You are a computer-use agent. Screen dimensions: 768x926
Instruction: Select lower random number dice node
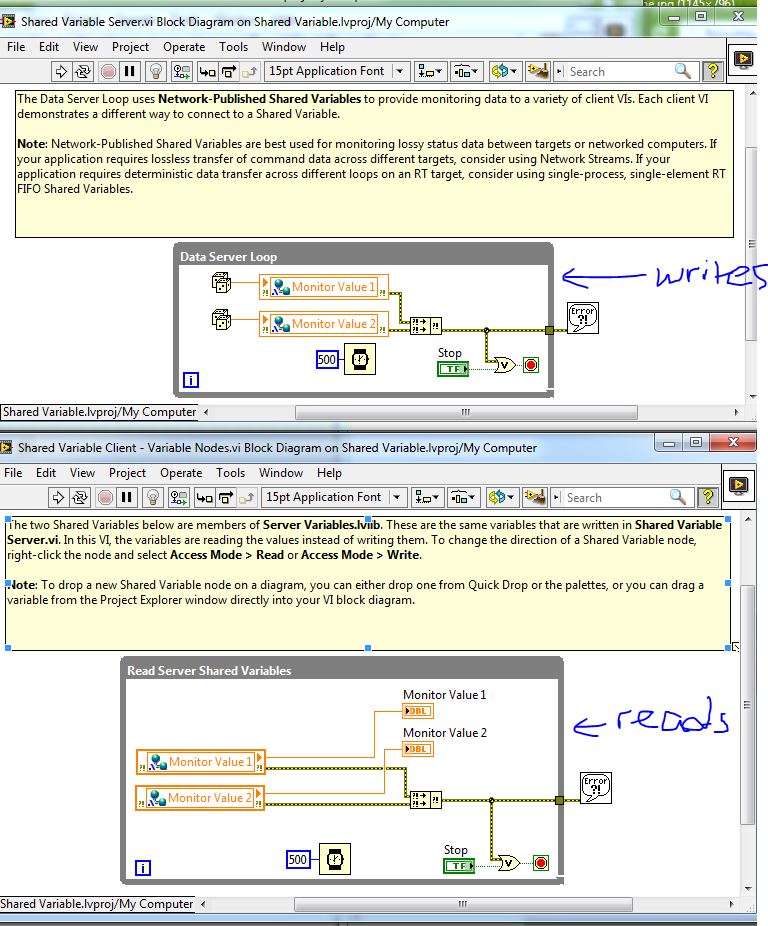[x=221, y=319]
